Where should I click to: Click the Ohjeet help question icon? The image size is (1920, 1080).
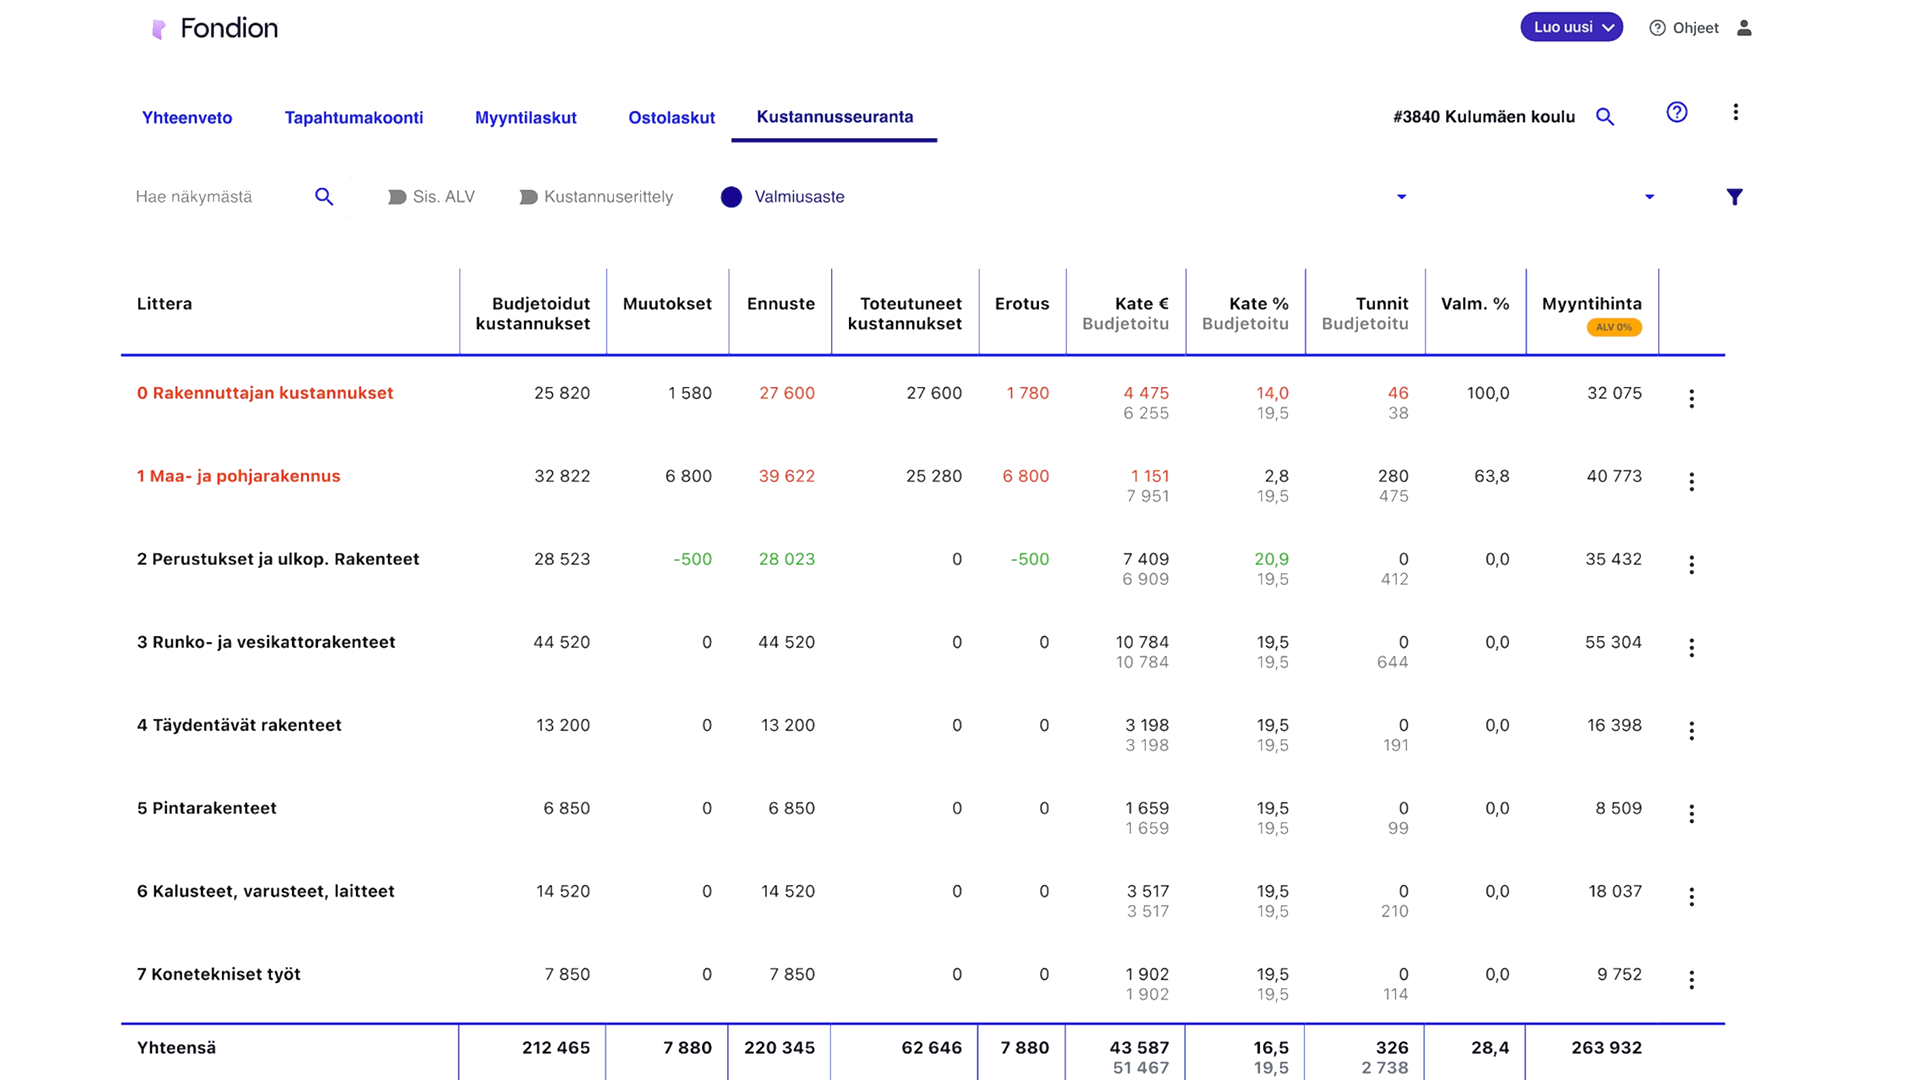pyautogui.click(x=1657, y=28)
